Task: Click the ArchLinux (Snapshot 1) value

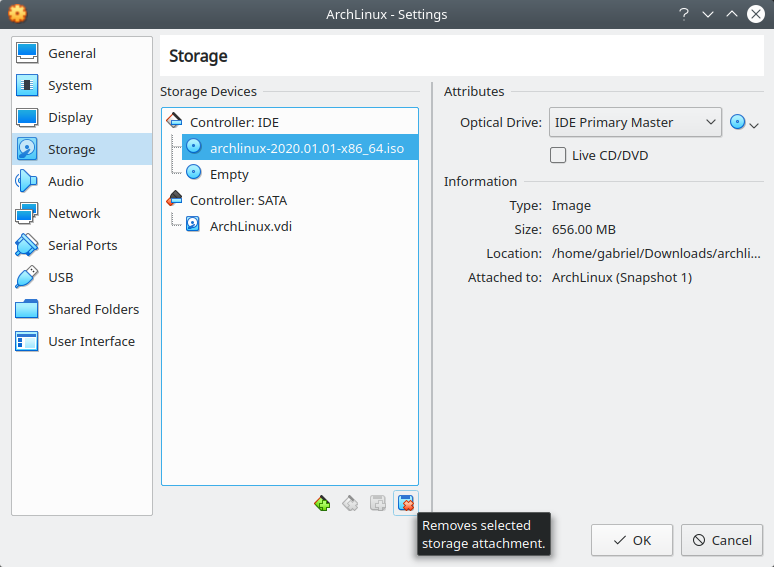Action: (x=622, y=278)
